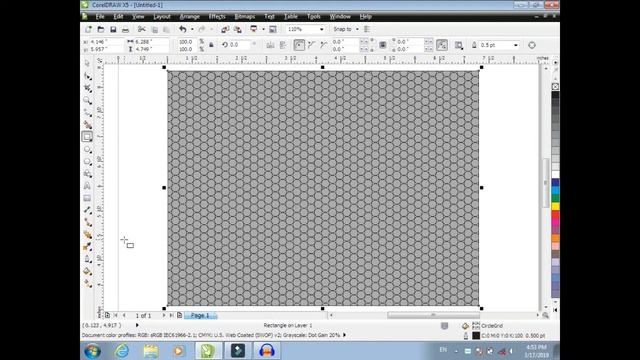
Task: Click the next page navigation arrow
Action: [164, 316]
